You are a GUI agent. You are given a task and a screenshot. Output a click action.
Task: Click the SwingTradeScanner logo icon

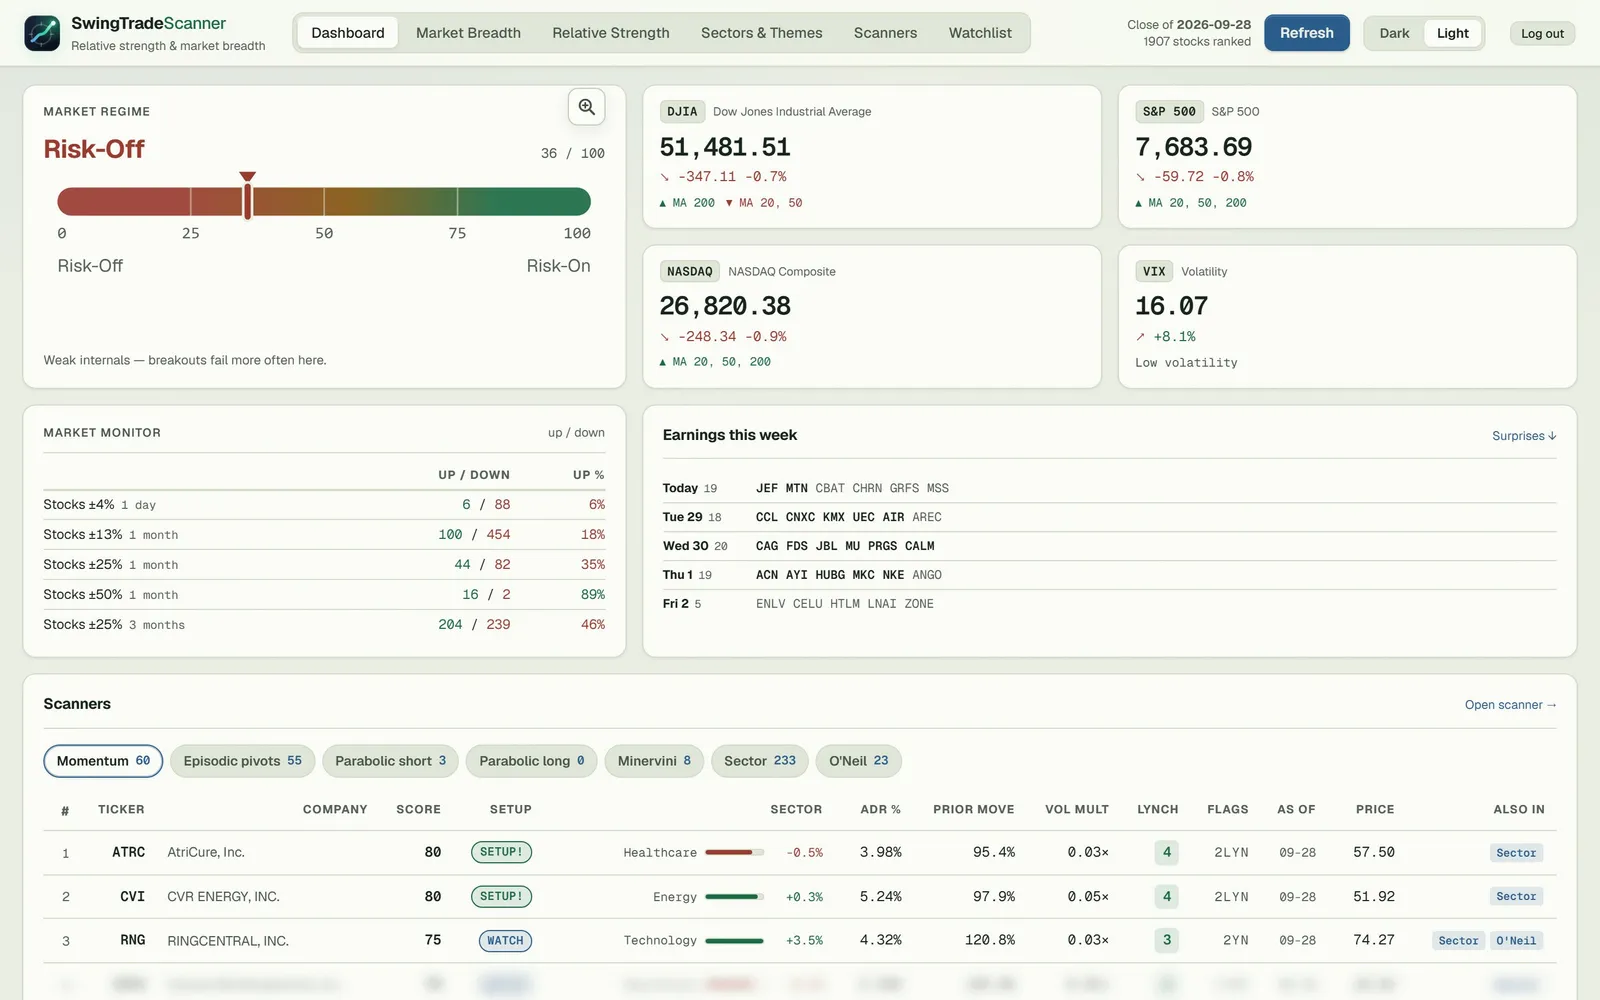tap(42, 33)
